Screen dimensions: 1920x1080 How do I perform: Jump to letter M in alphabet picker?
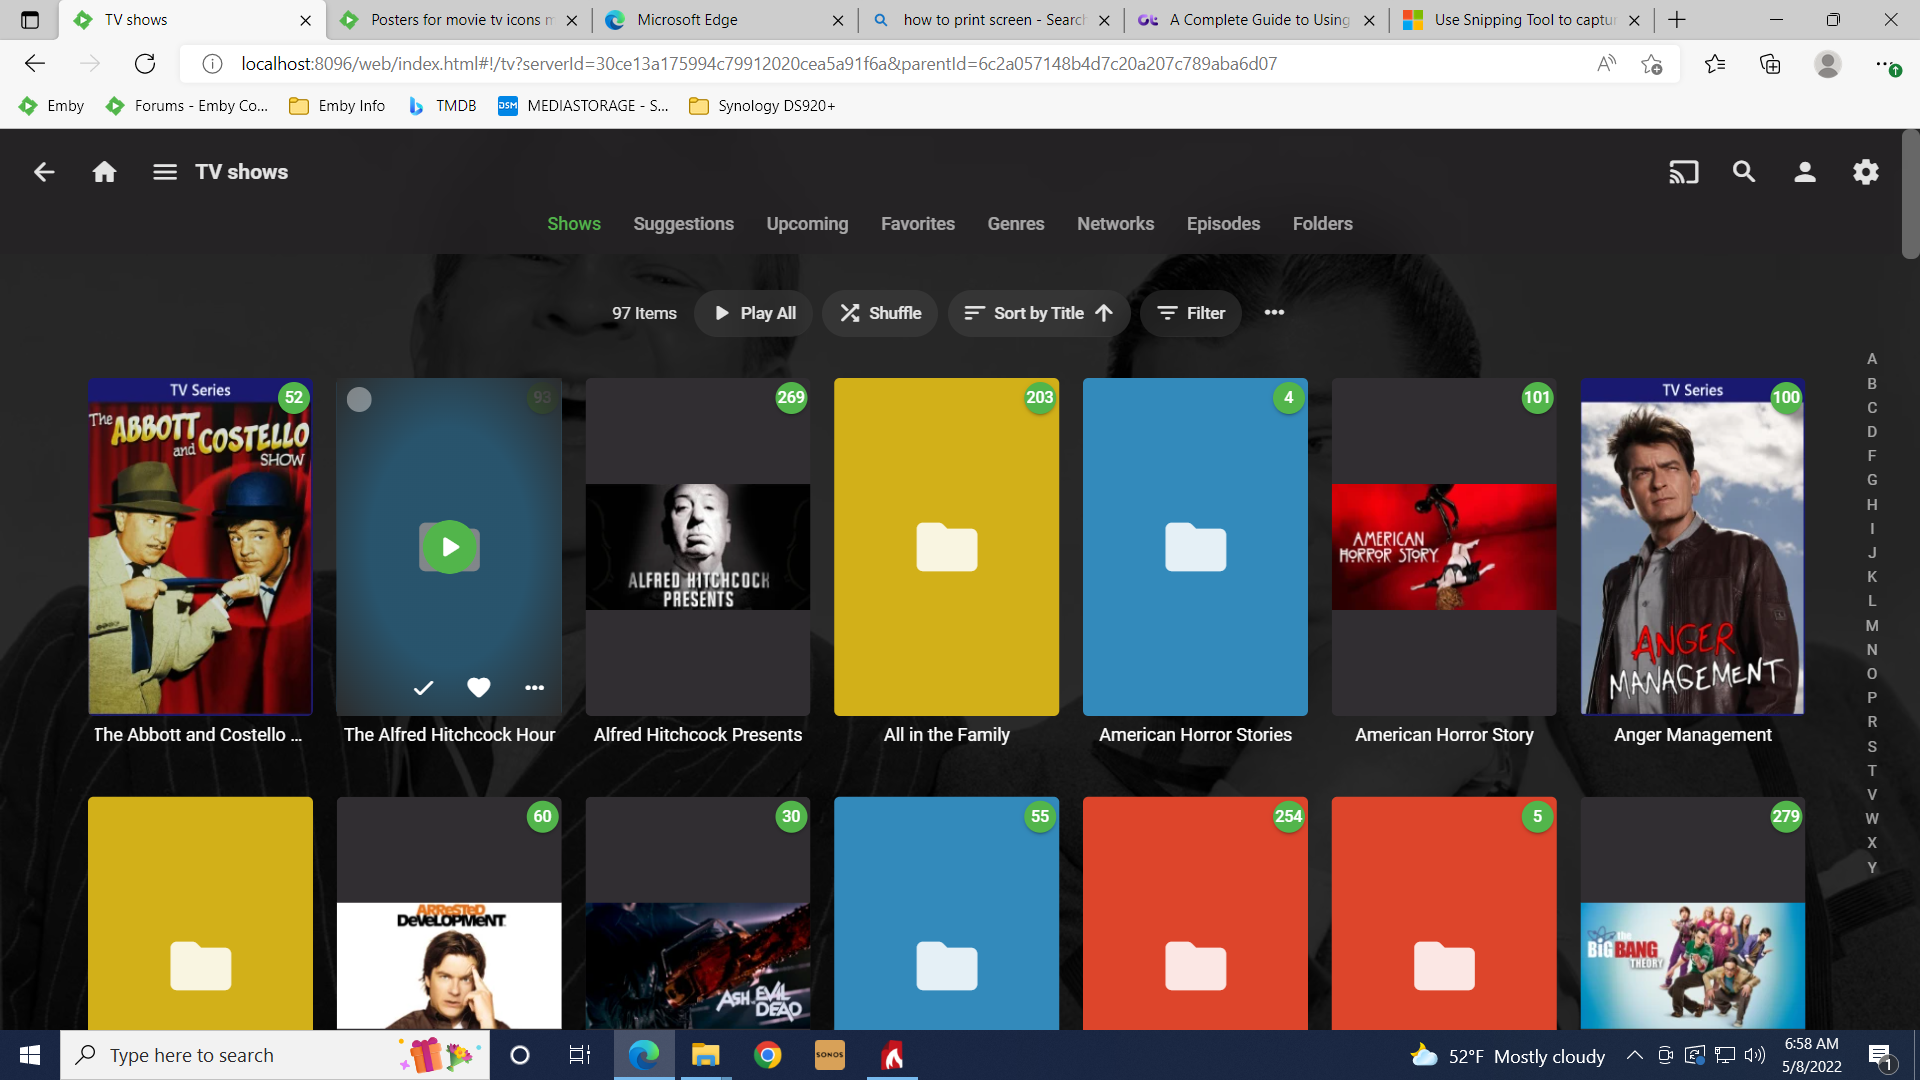[1872, 626]
